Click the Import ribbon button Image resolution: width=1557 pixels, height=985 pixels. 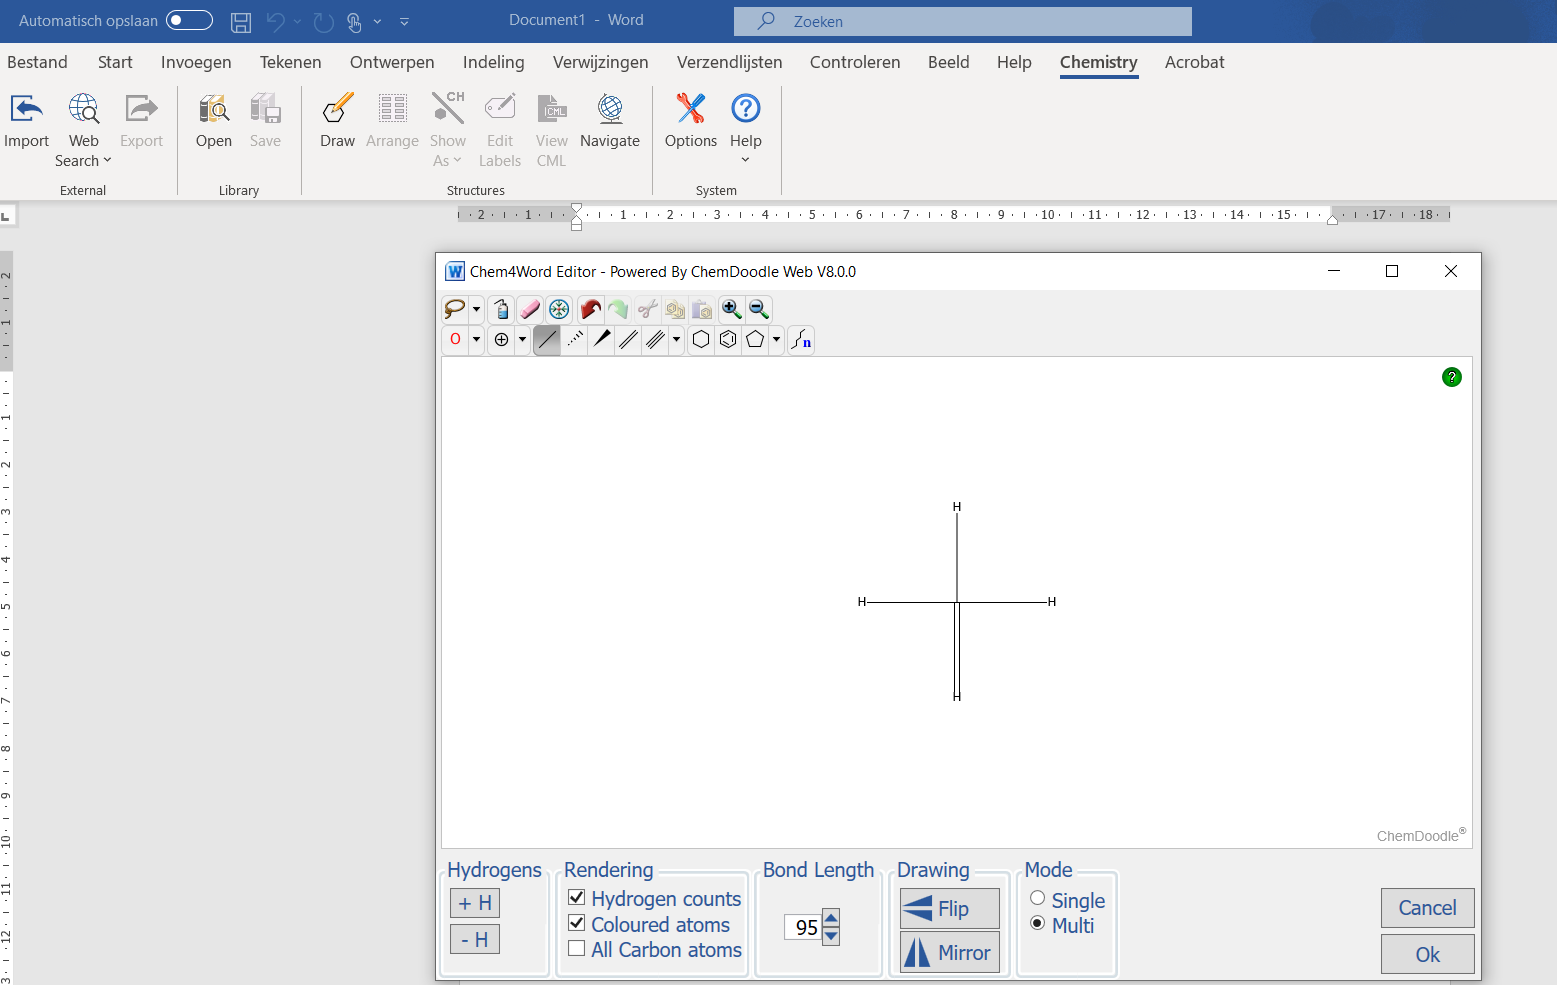(26, 121)
